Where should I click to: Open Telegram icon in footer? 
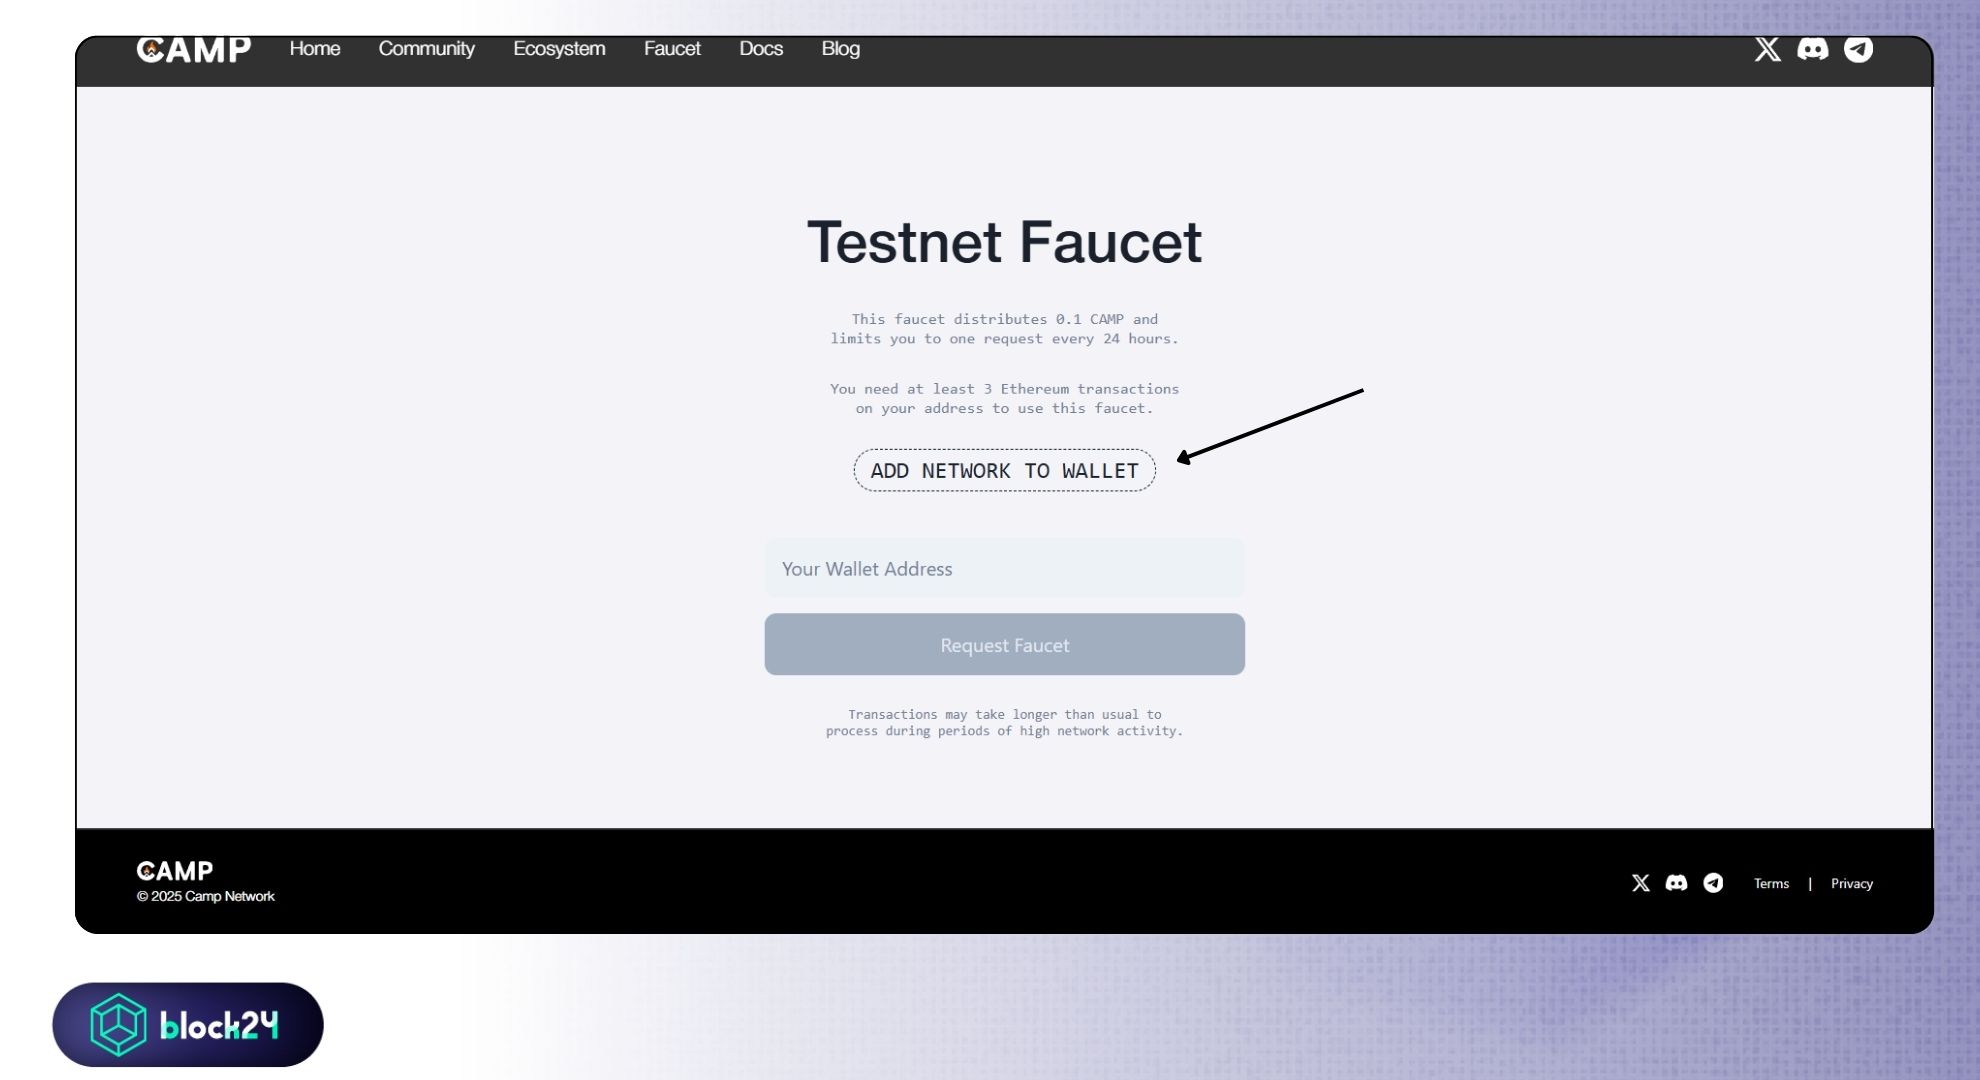(x=1713, y=883)
